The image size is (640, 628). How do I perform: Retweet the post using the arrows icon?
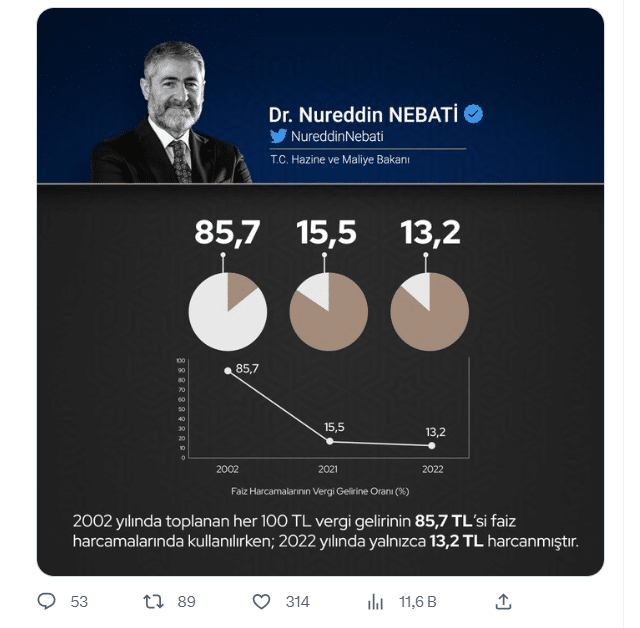153,601
